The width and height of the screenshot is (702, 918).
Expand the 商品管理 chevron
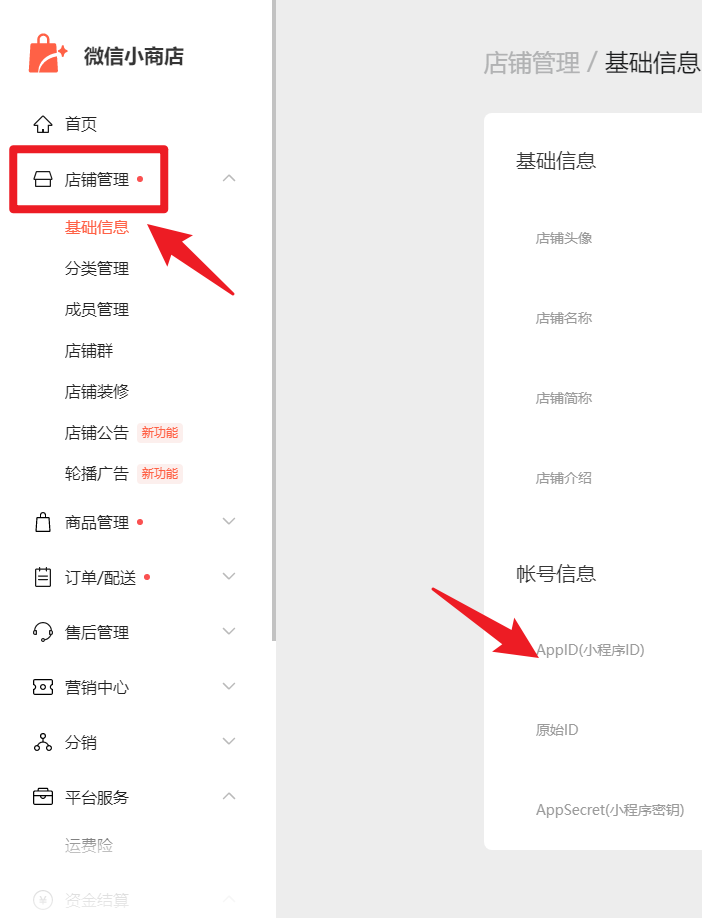(x=229, y=521)
